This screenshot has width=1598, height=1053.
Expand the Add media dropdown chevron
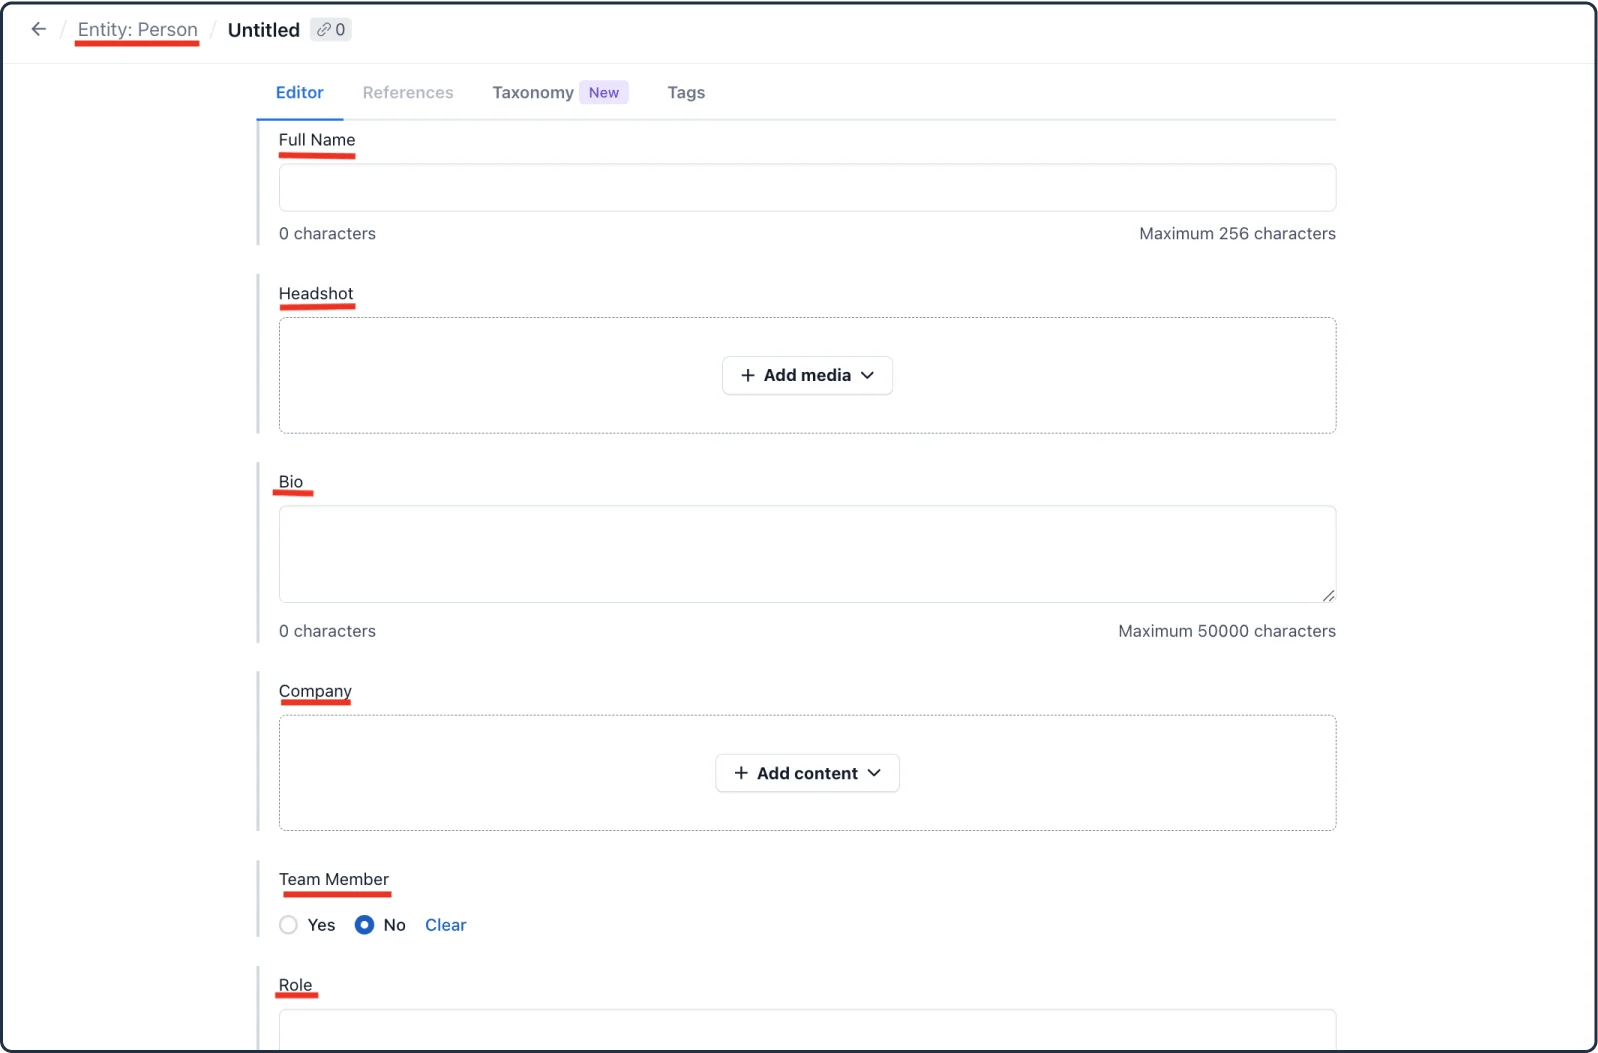click(868, 375)
